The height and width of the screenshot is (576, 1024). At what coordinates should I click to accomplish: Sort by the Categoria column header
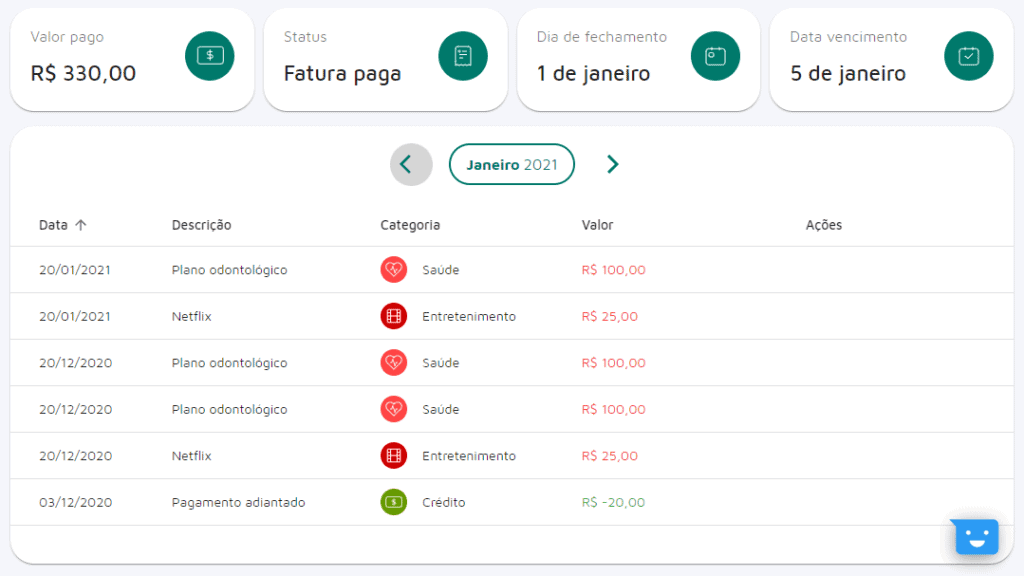pyautogui.click(x=410, y=225)
